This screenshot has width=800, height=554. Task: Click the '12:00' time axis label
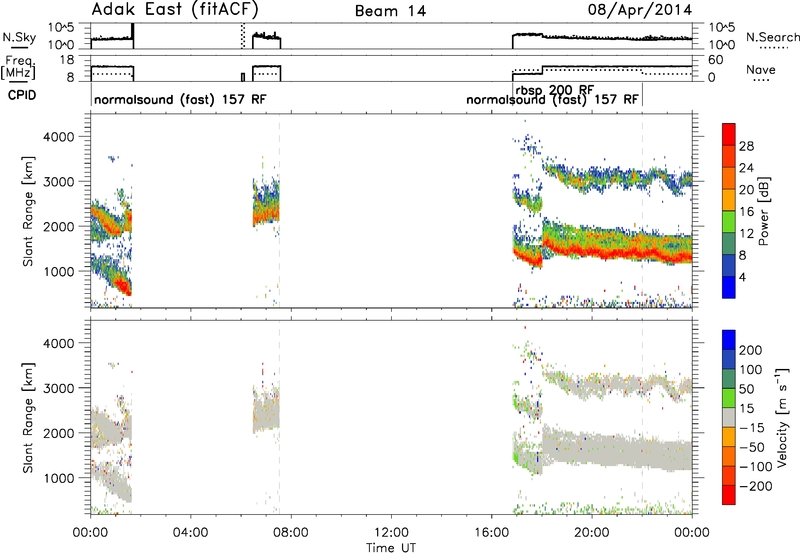pos(391,533)
